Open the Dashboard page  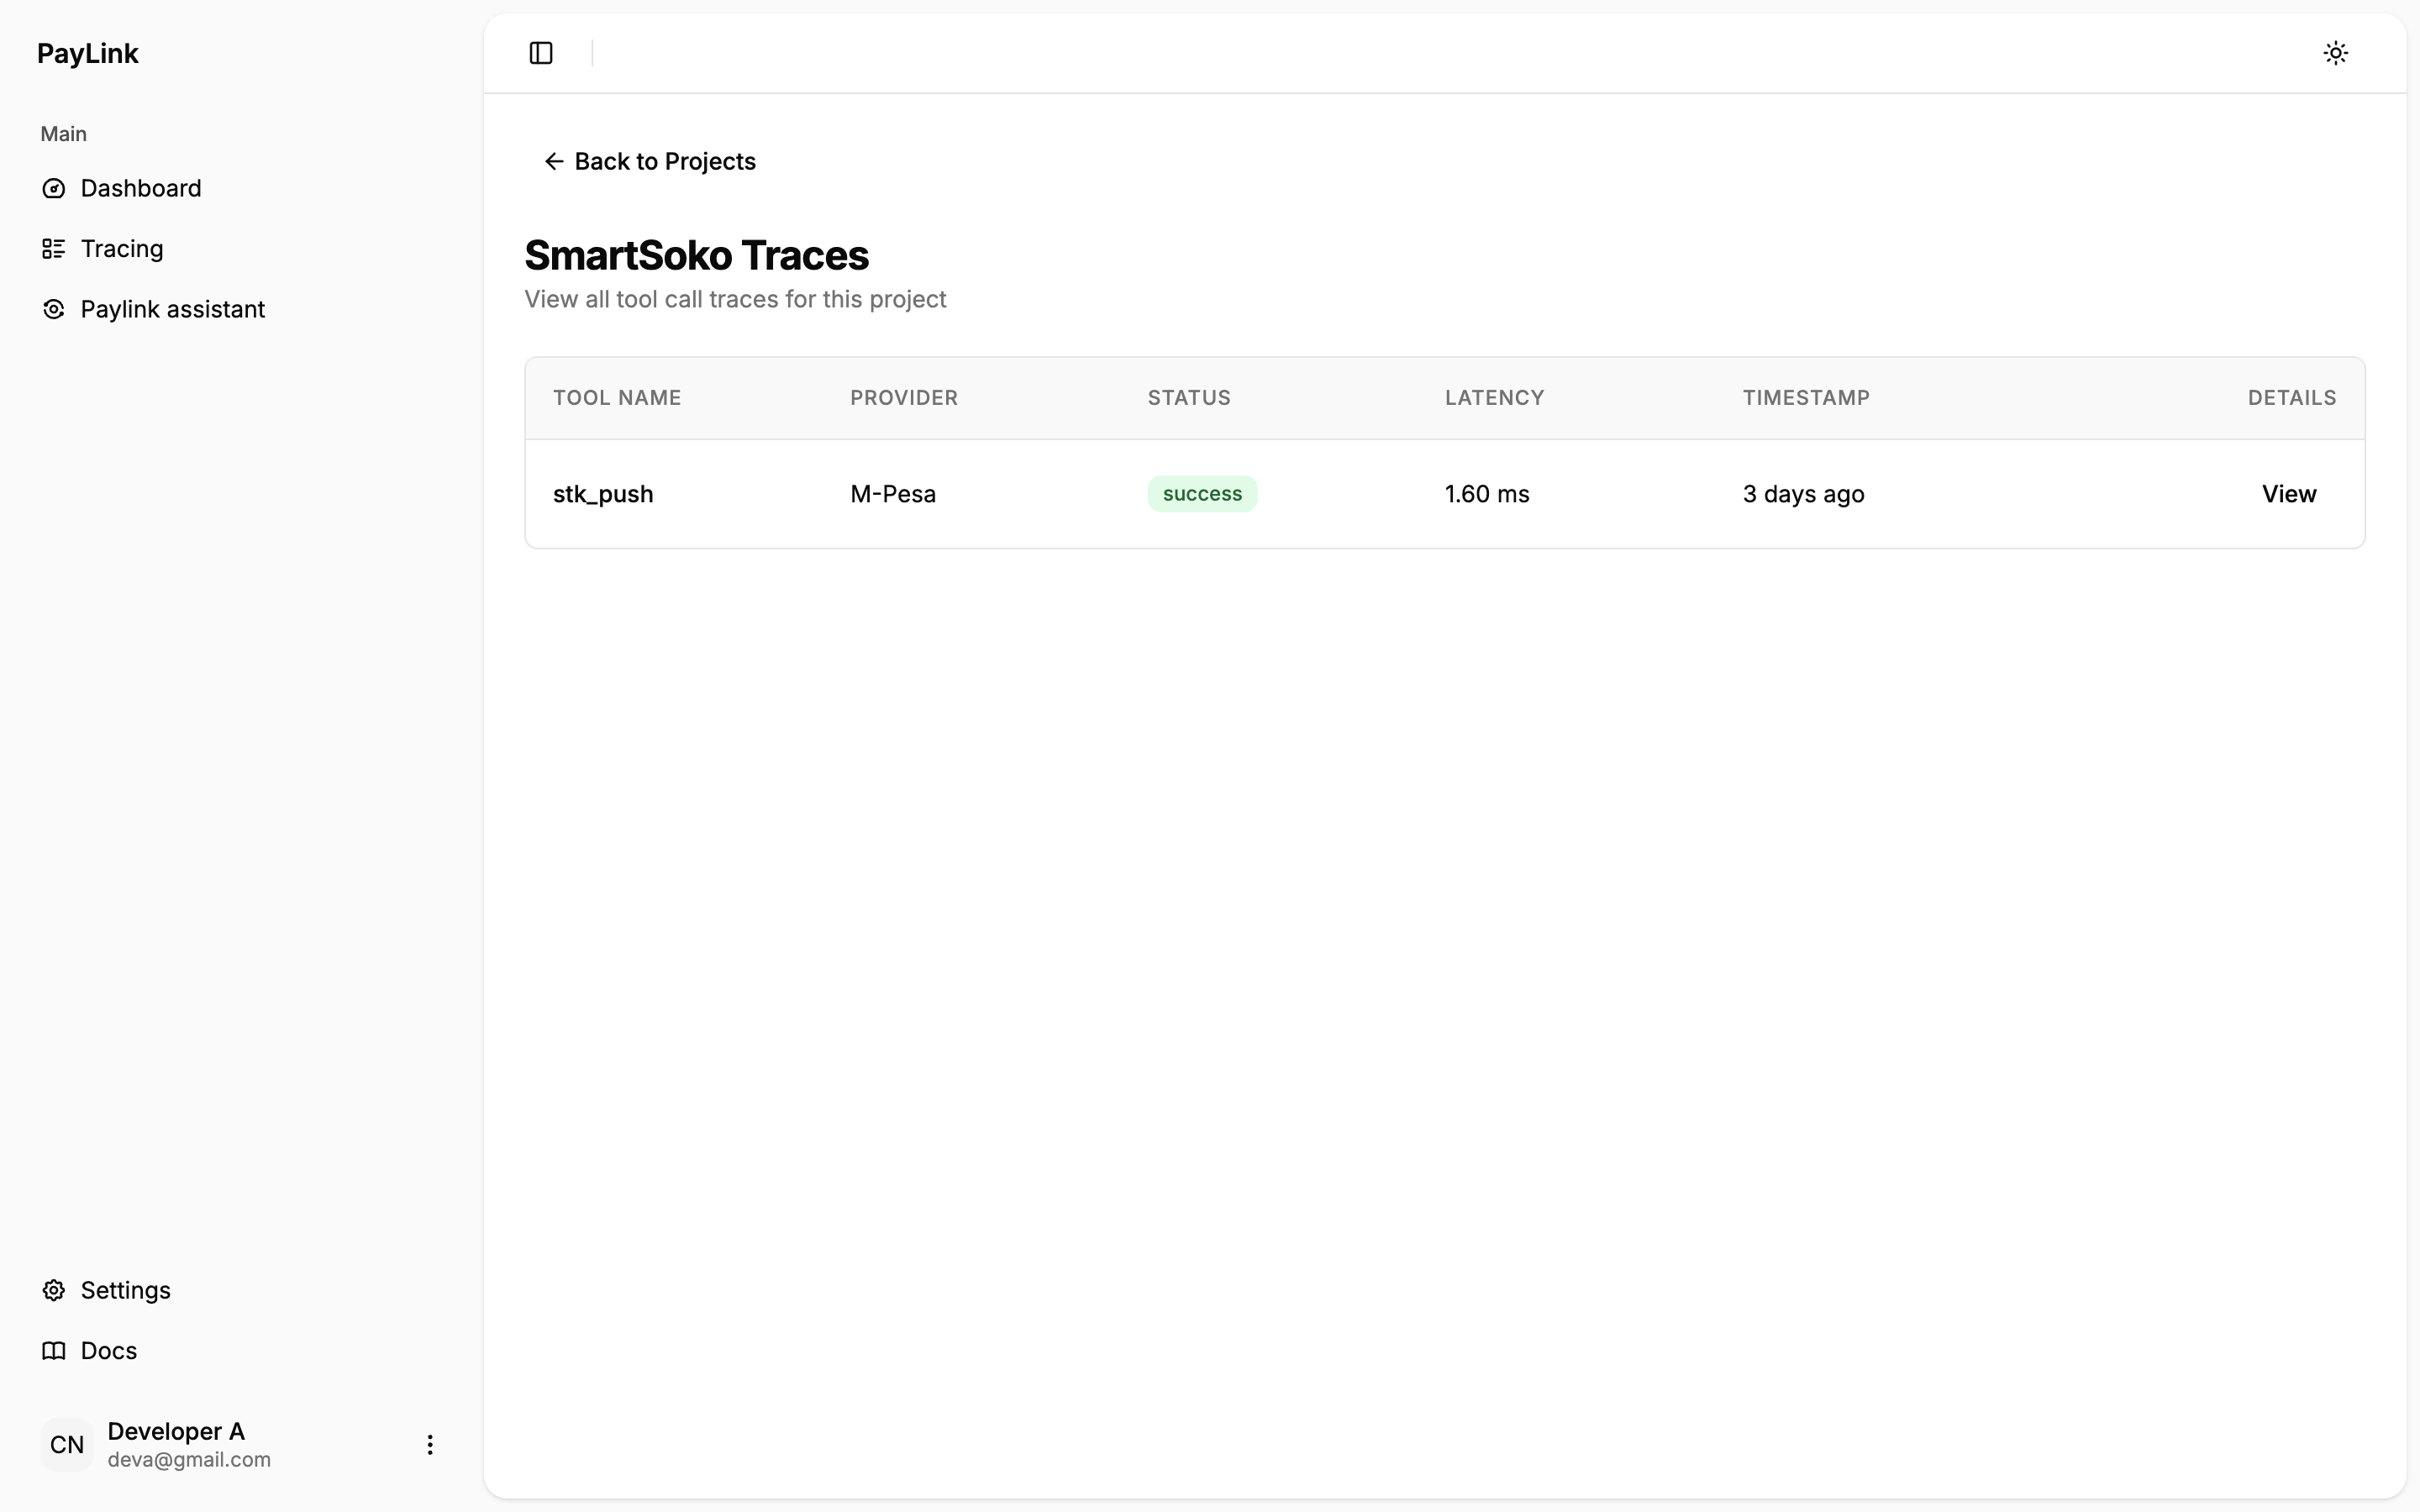[x=141, y=189]
